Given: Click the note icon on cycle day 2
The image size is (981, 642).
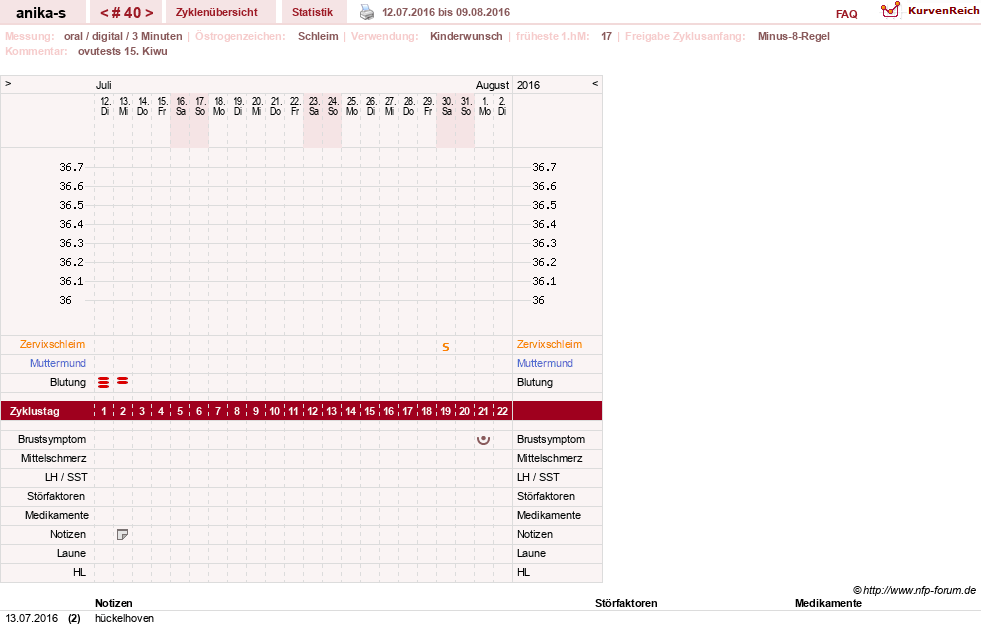Looking at the screenshot, I should click(x=123, y=534).
